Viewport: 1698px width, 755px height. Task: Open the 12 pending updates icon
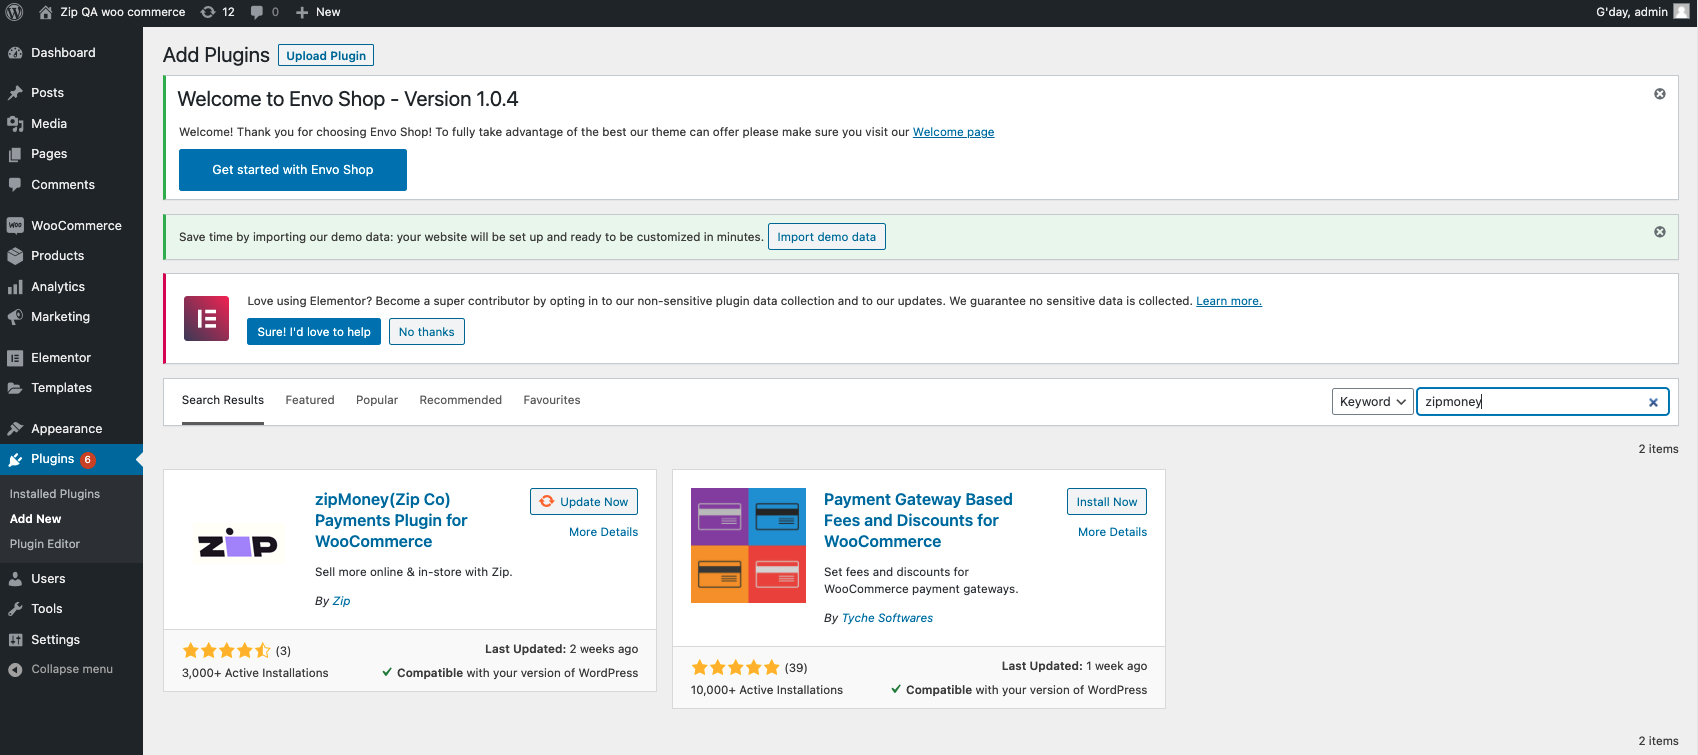208,12
